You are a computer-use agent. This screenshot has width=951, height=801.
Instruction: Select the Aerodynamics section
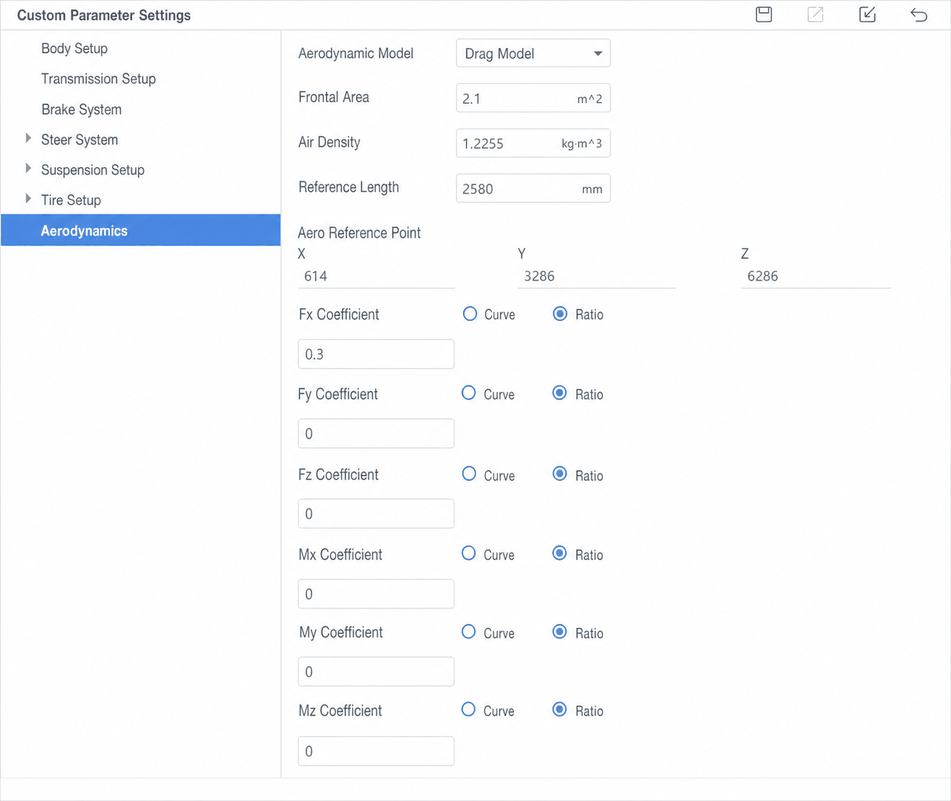coord(141,230)
